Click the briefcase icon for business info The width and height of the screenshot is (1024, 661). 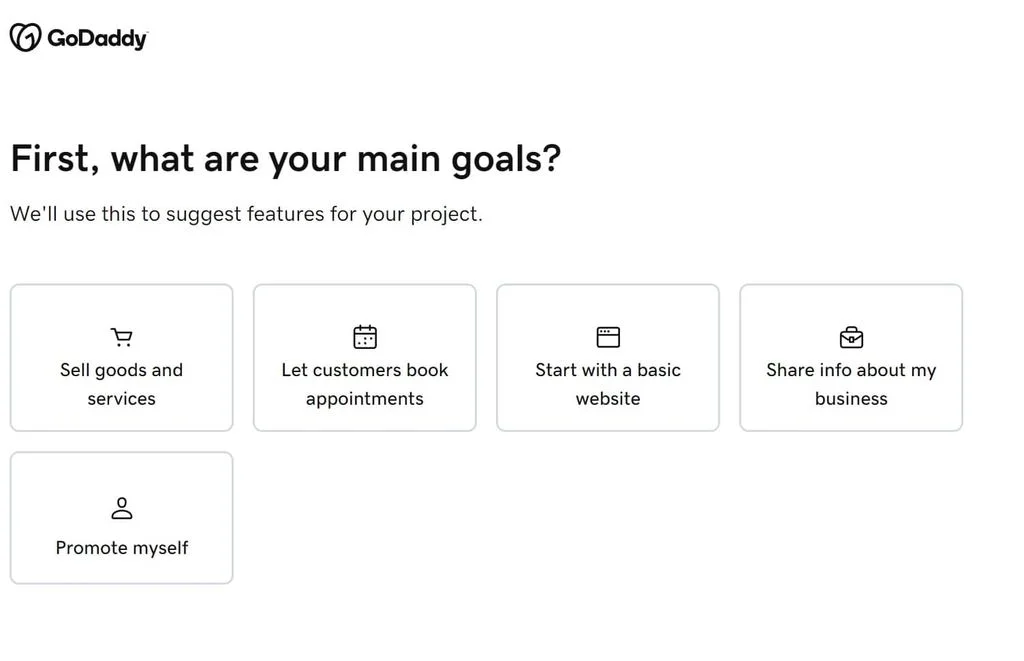(x=851, y=336)
